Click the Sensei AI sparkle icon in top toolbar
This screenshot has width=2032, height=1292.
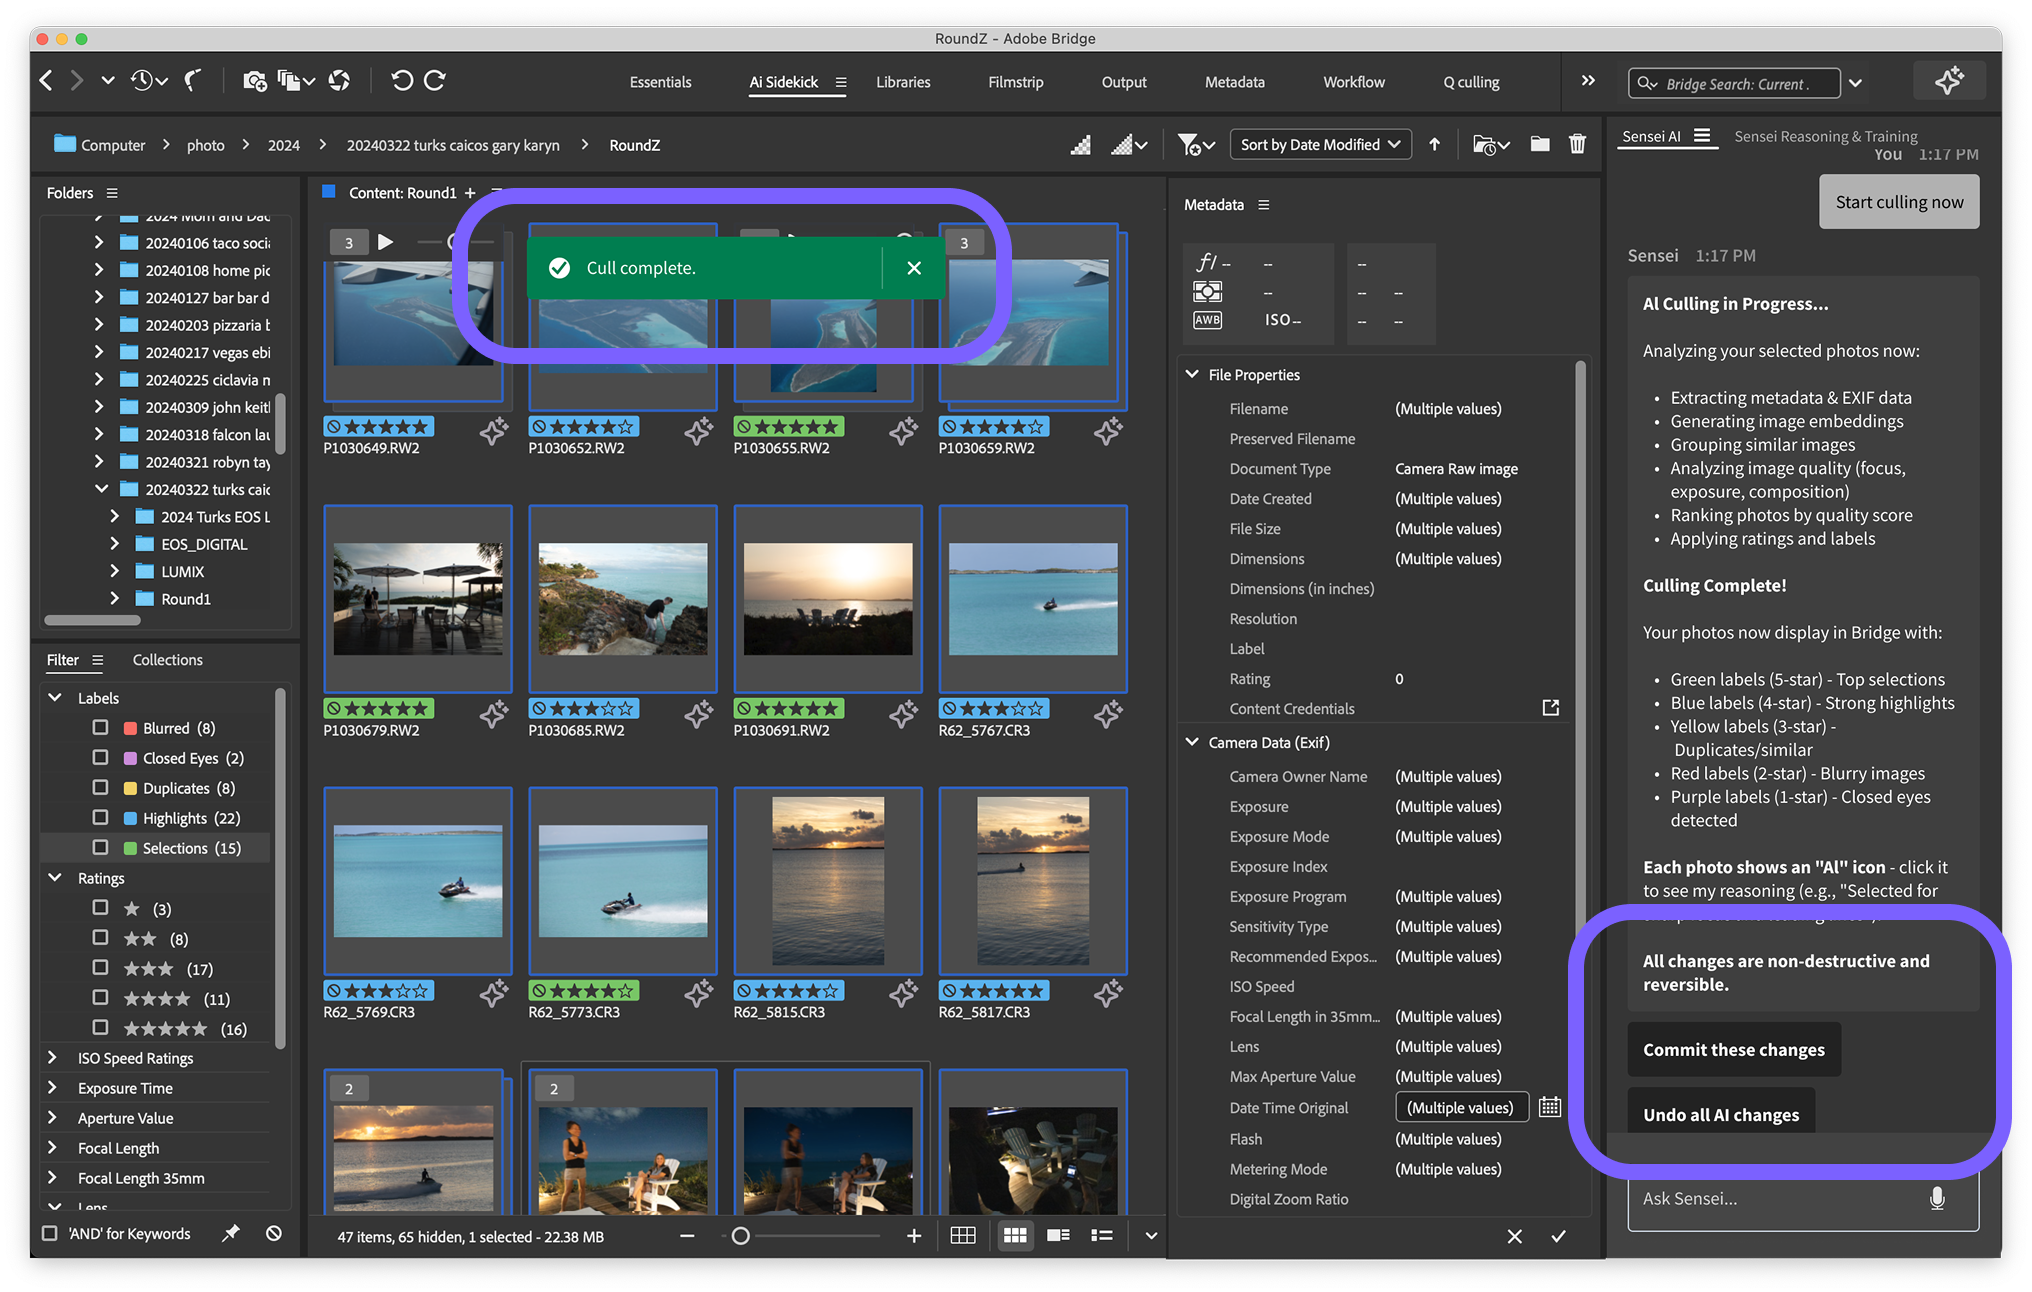[1948, 81]
